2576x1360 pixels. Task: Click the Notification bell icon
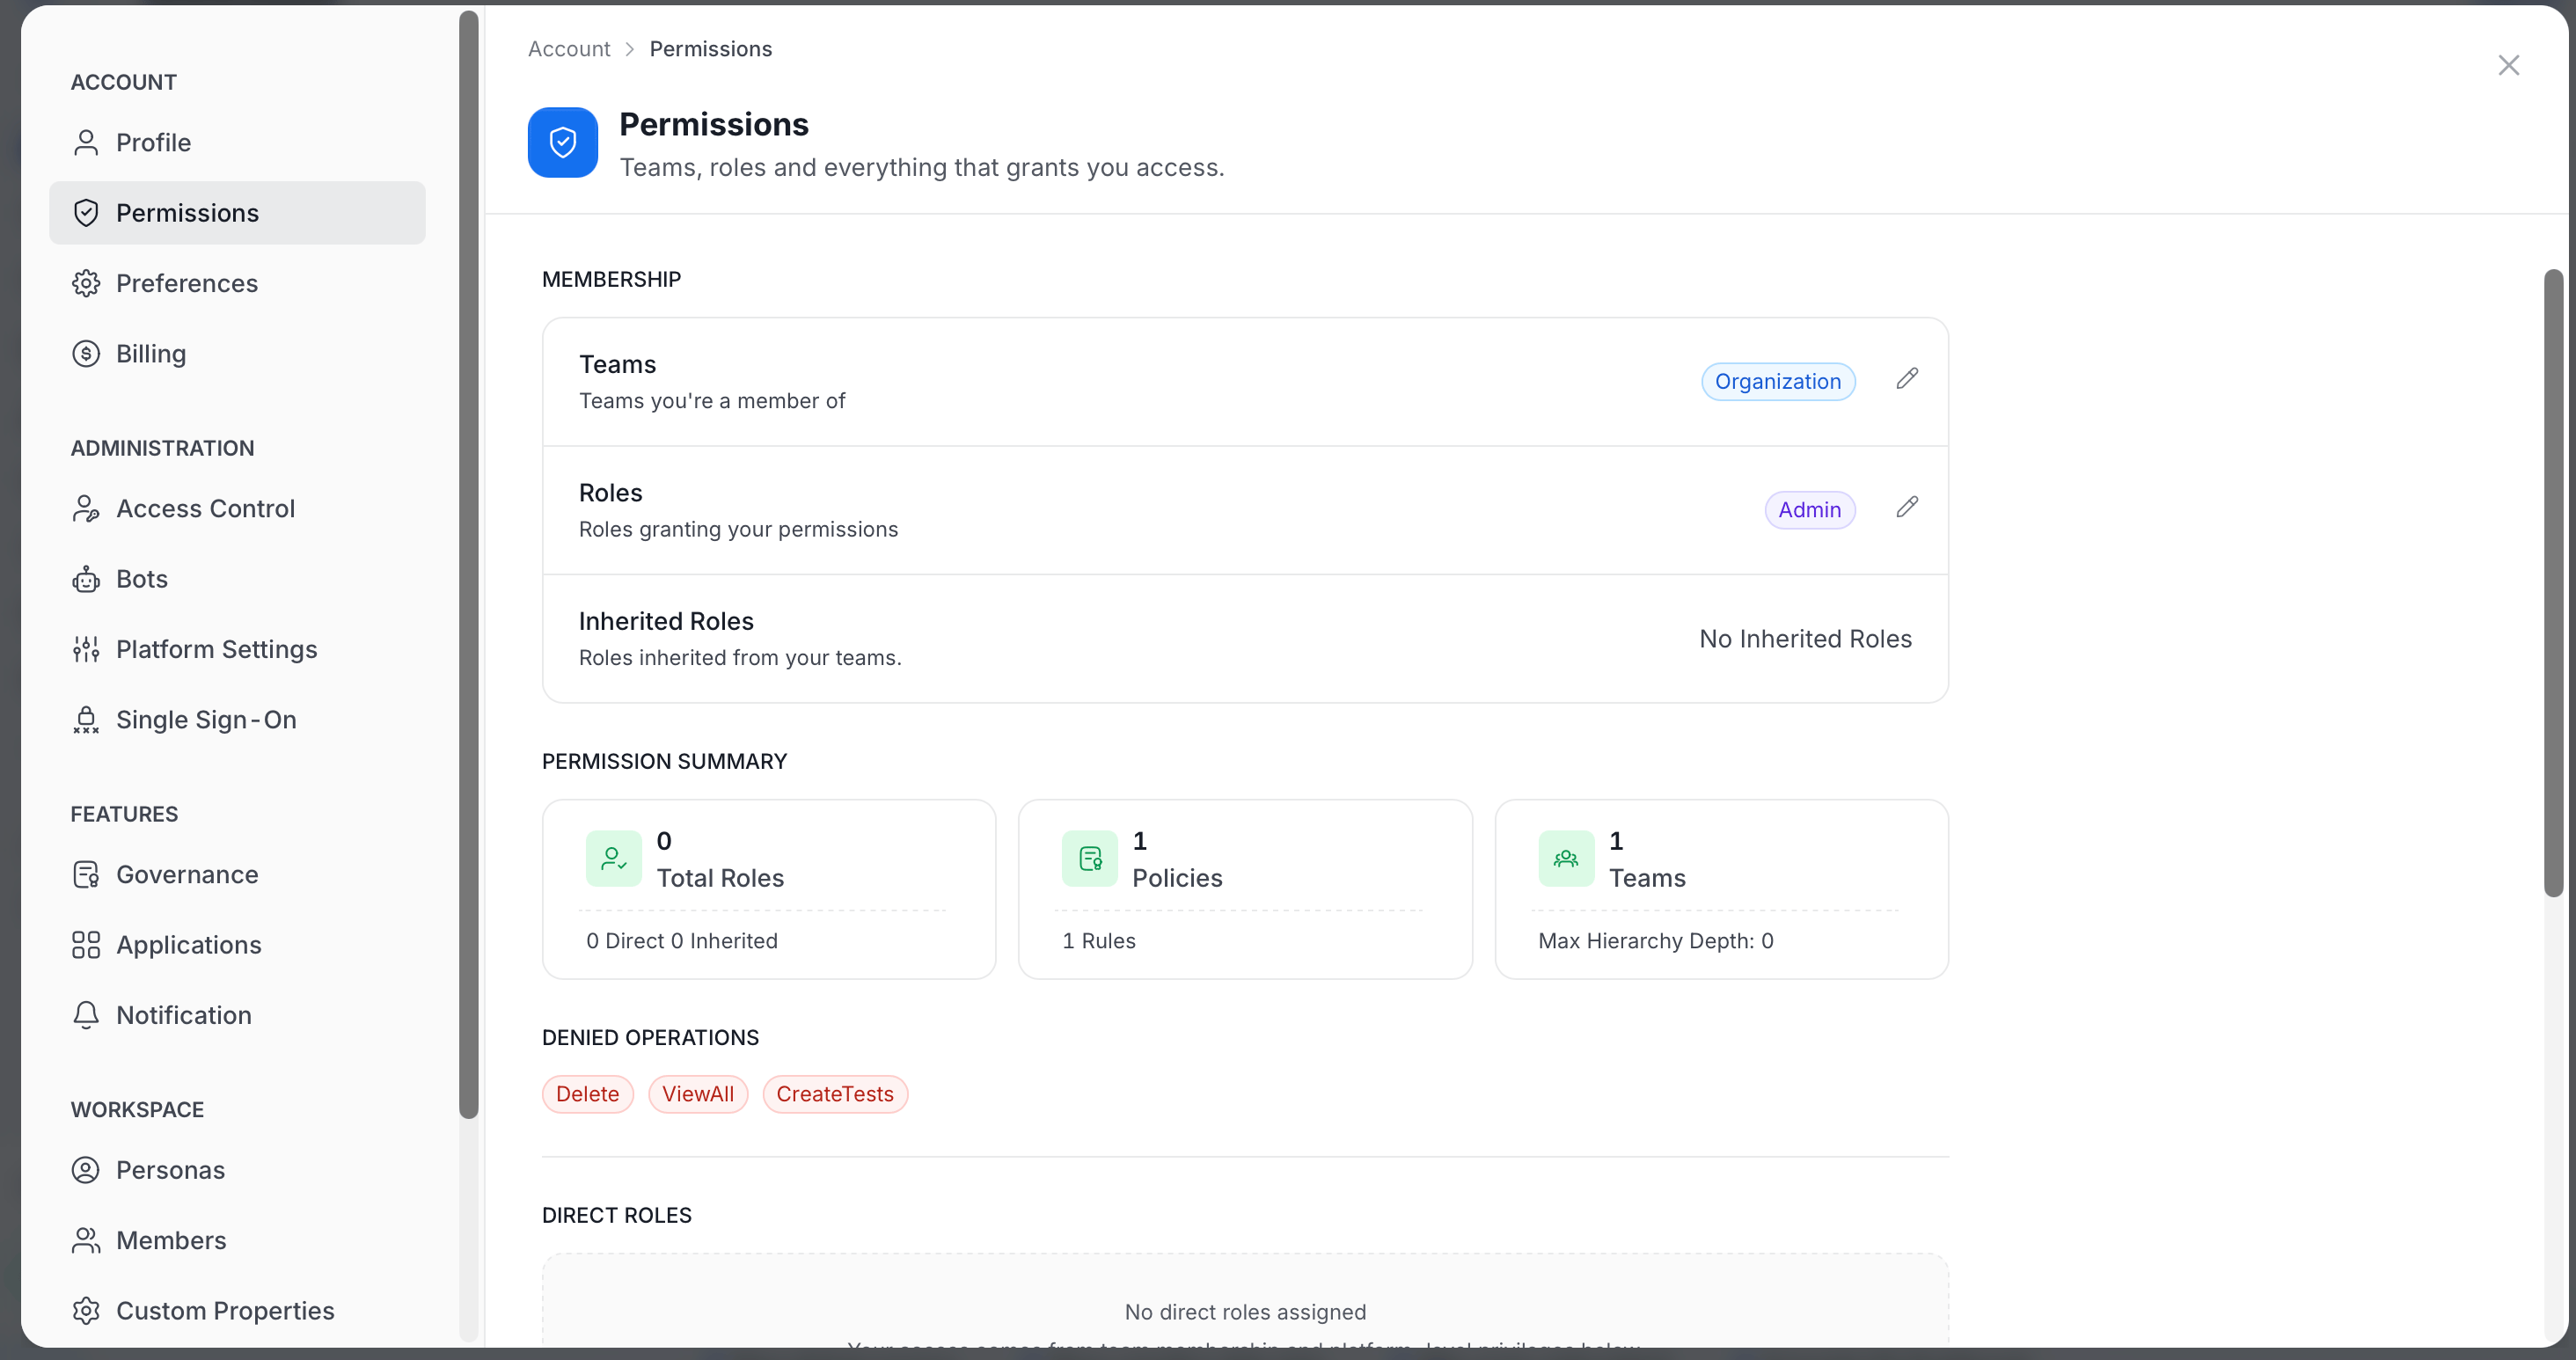[86, 1015]
